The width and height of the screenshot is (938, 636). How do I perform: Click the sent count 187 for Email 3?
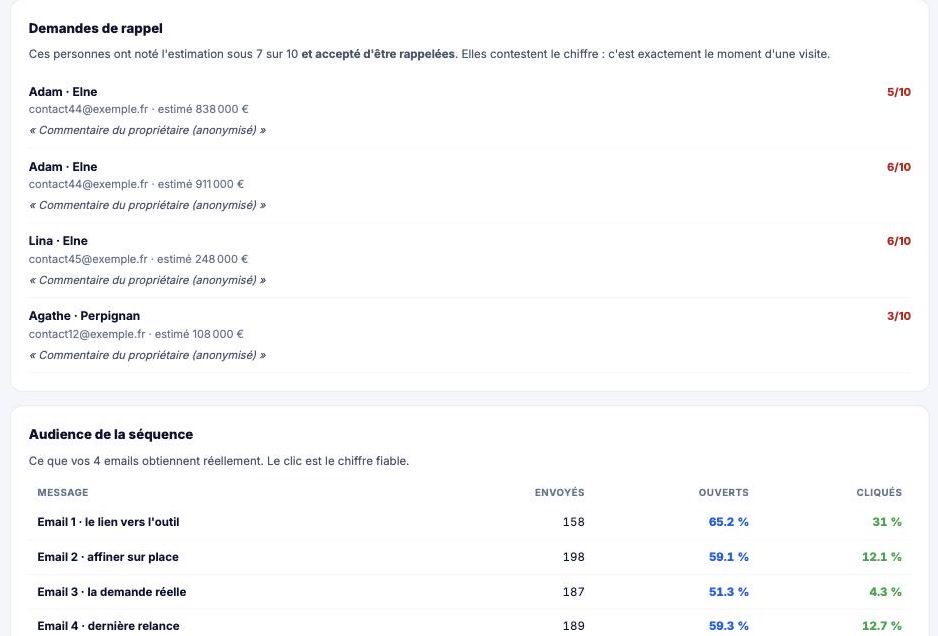click(x=573, y=592)
